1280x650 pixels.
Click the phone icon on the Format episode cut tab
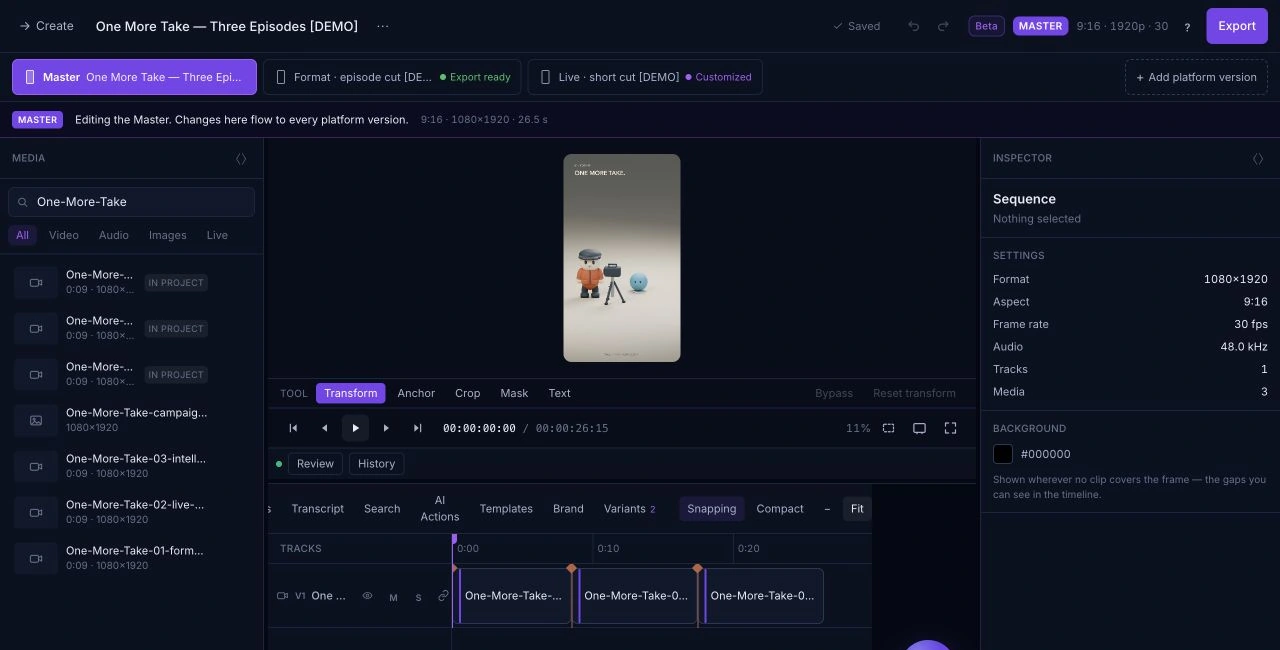[281, 77]
